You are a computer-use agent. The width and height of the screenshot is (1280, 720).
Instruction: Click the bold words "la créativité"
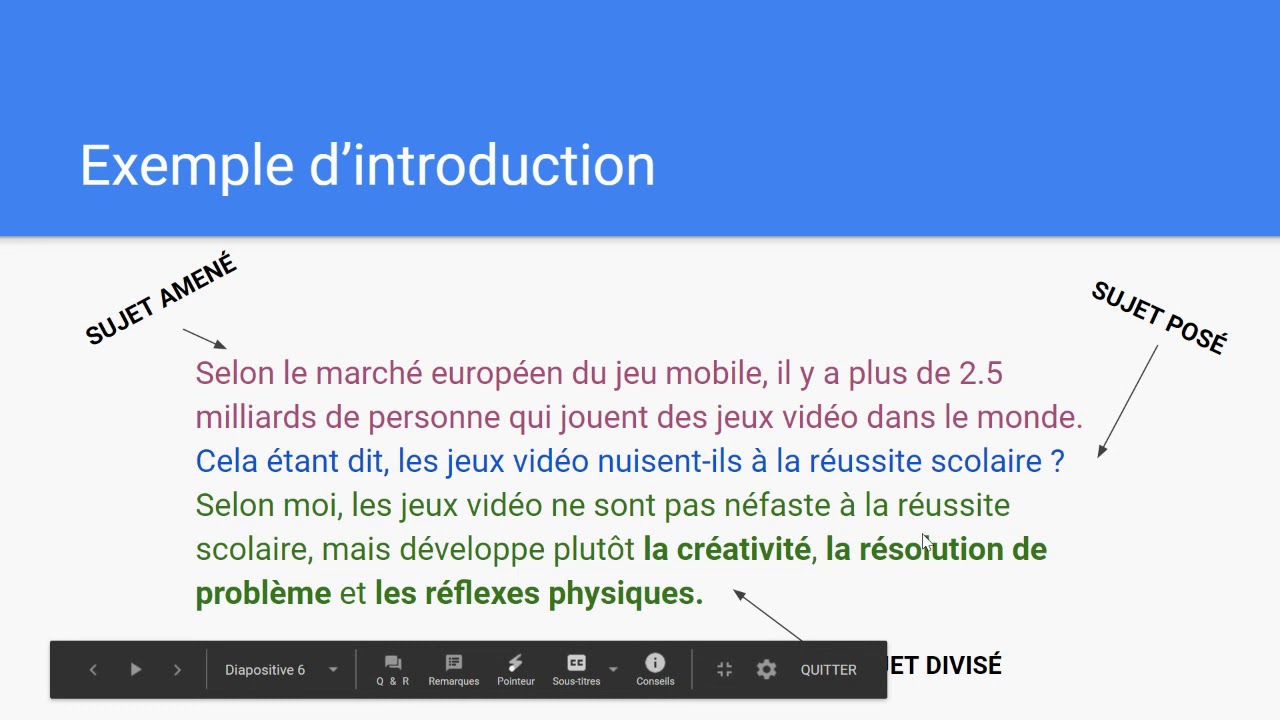tap(727, 549)
